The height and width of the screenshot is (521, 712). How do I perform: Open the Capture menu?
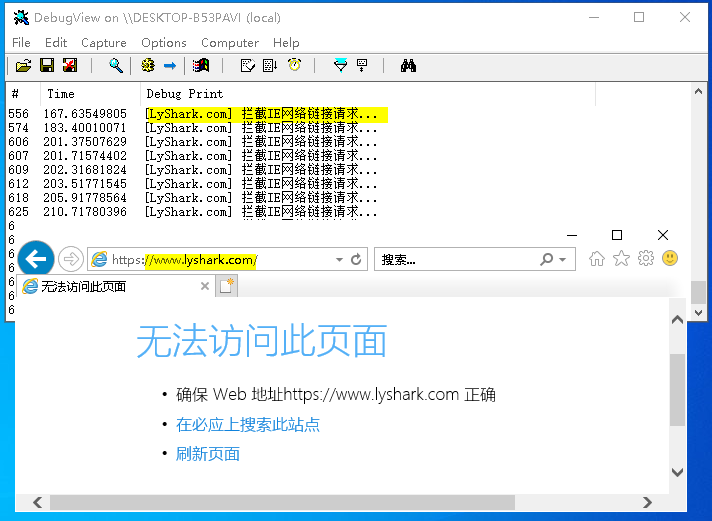click(104, 43)
